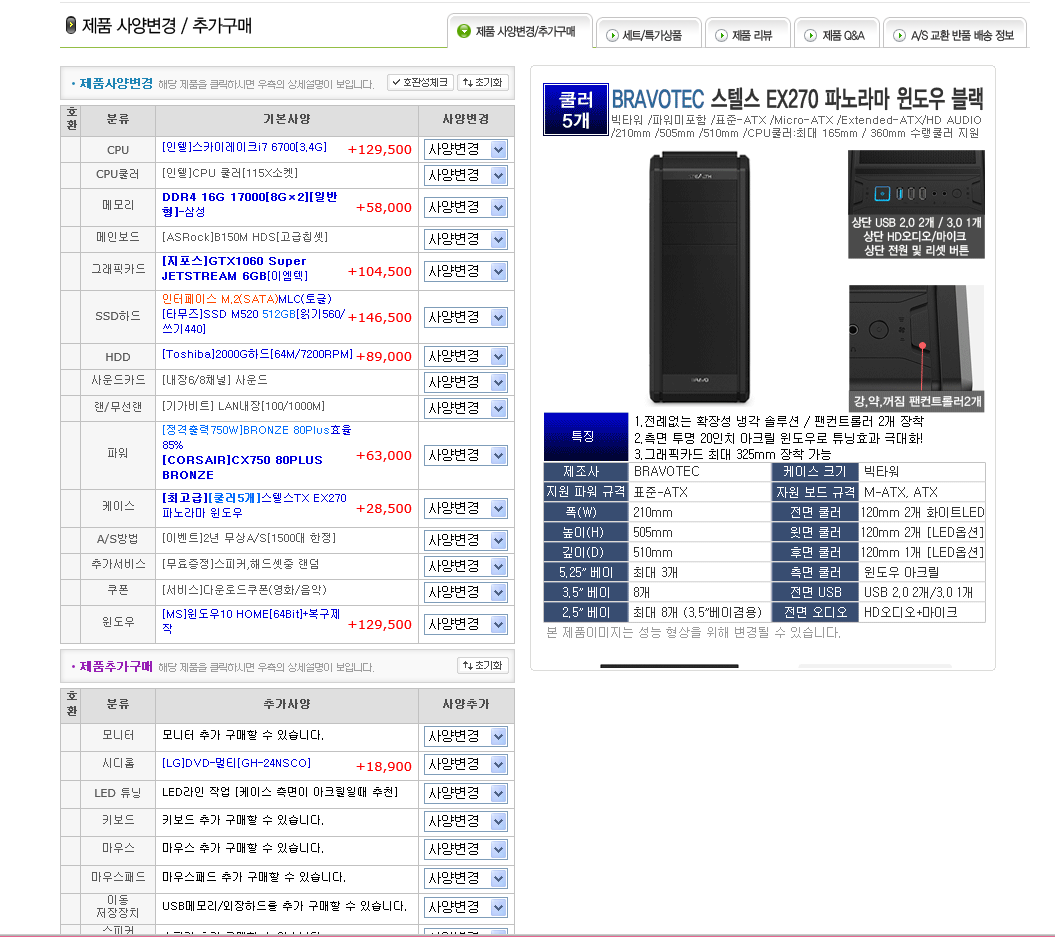Go to the 제품 Q&A tab
Screen dimensions: 1055x937
[x=837, y=35]
